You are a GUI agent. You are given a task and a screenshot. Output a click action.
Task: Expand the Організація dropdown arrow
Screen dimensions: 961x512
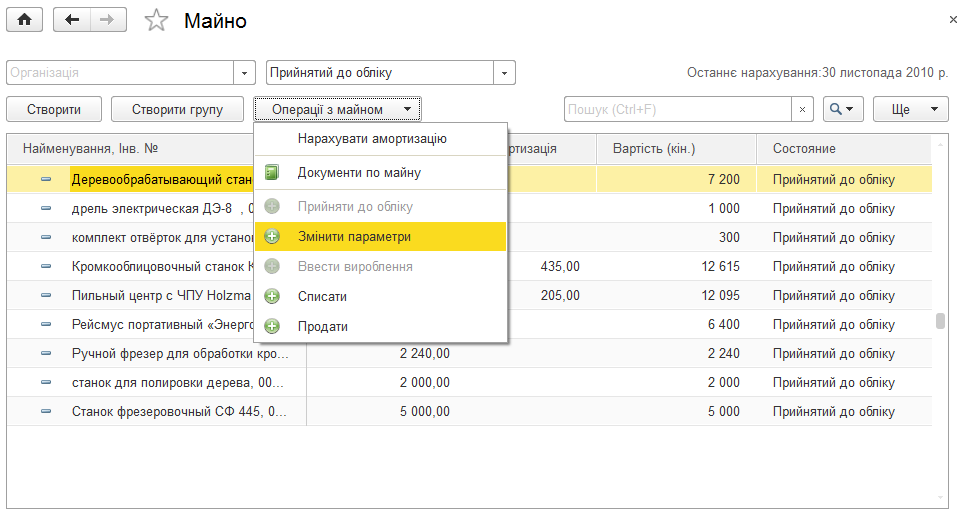244,72
